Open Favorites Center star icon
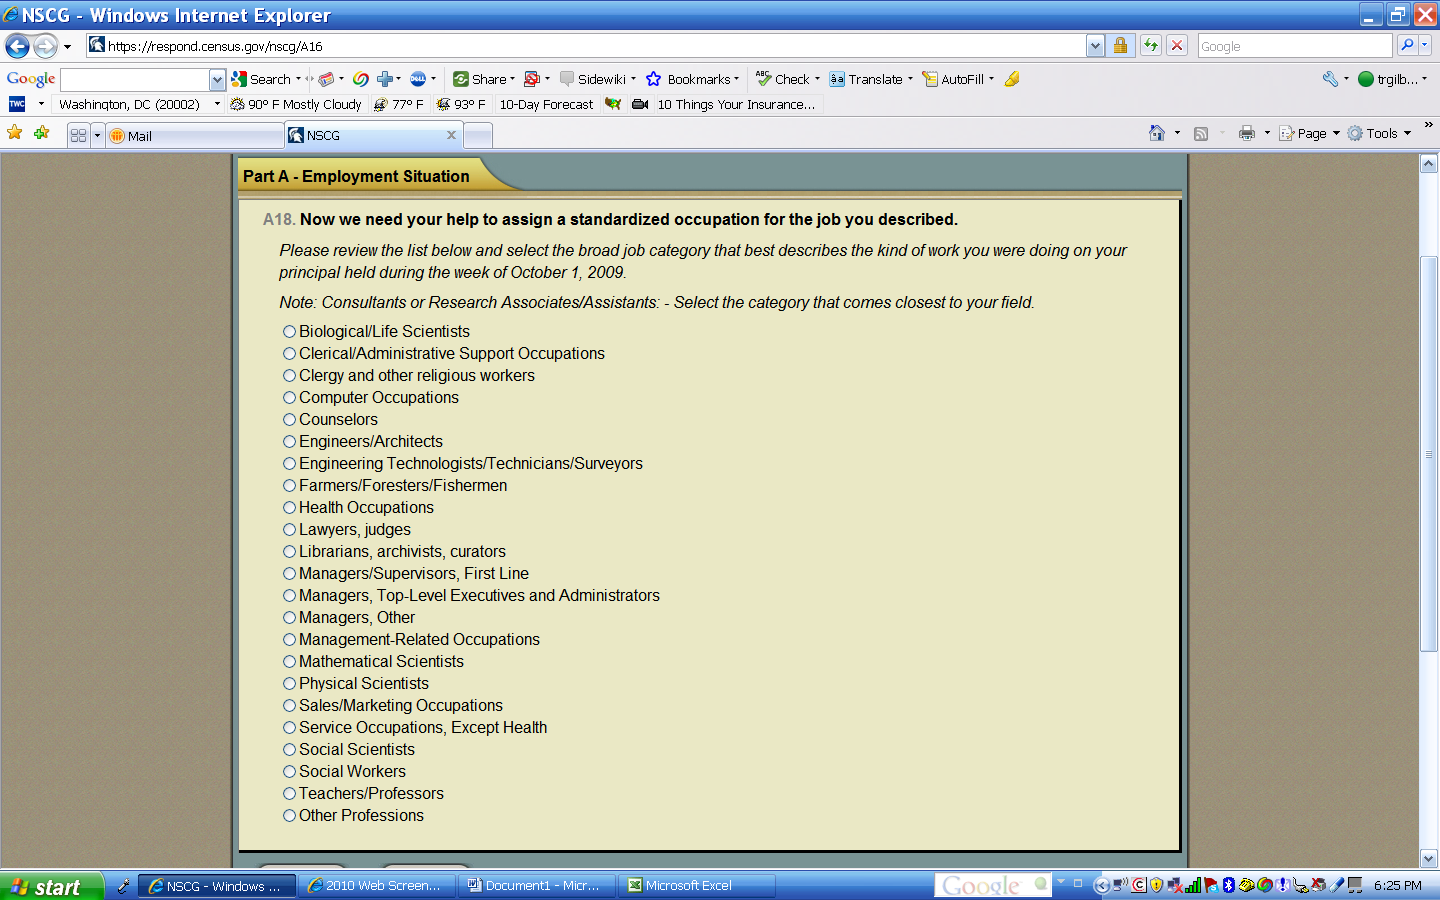 (x=15, y=133)
